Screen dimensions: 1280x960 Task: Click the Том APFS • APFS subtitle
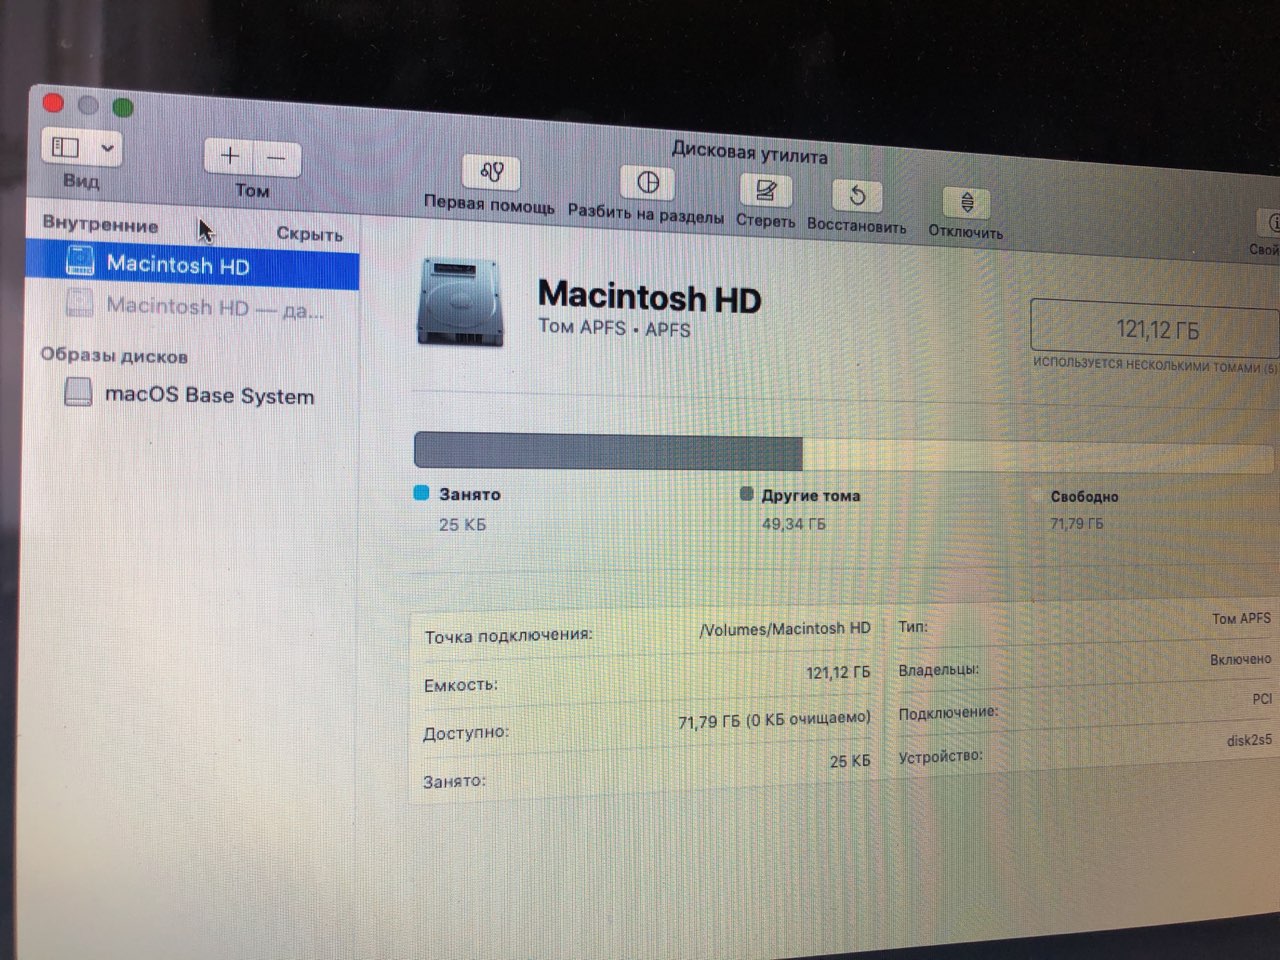614,328
